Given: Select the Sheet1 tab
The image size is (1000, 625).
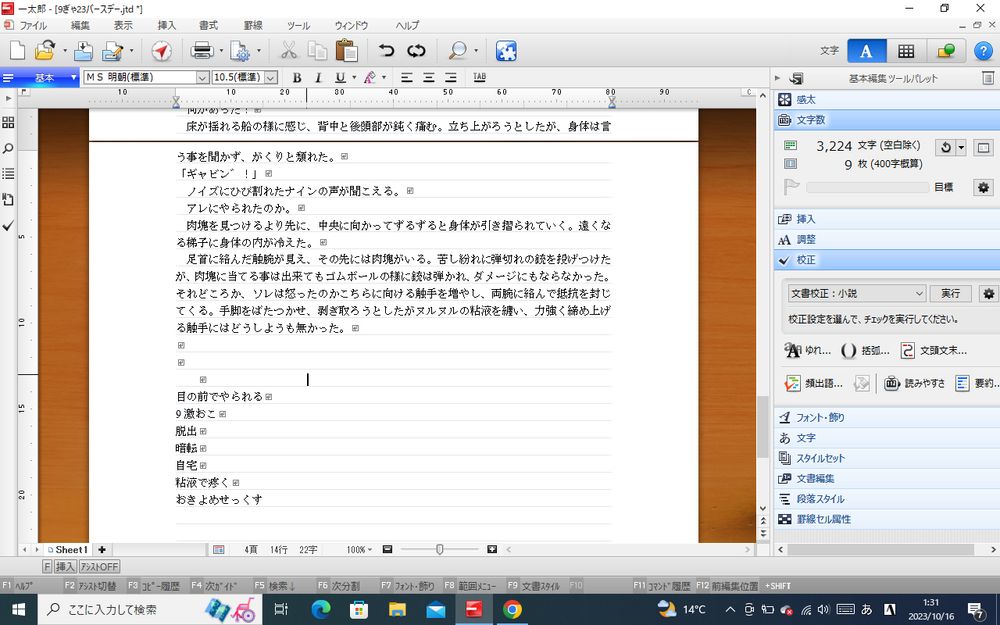Looking at the screenshot, I should tap(68, 550).
